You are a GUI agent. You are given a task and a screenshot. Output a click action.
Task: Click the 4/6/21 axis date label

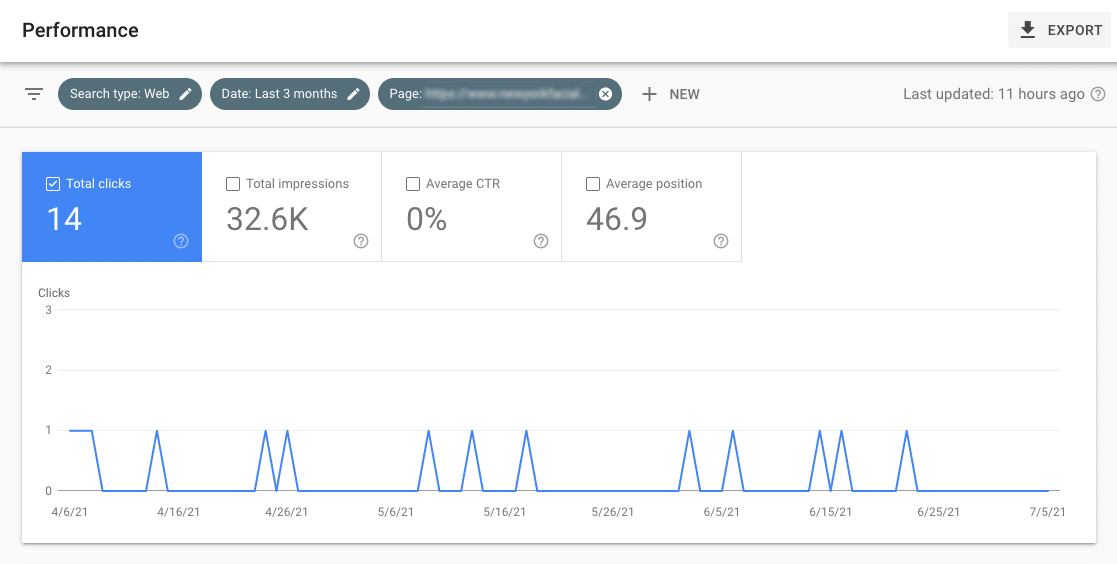tap(70, 512)
